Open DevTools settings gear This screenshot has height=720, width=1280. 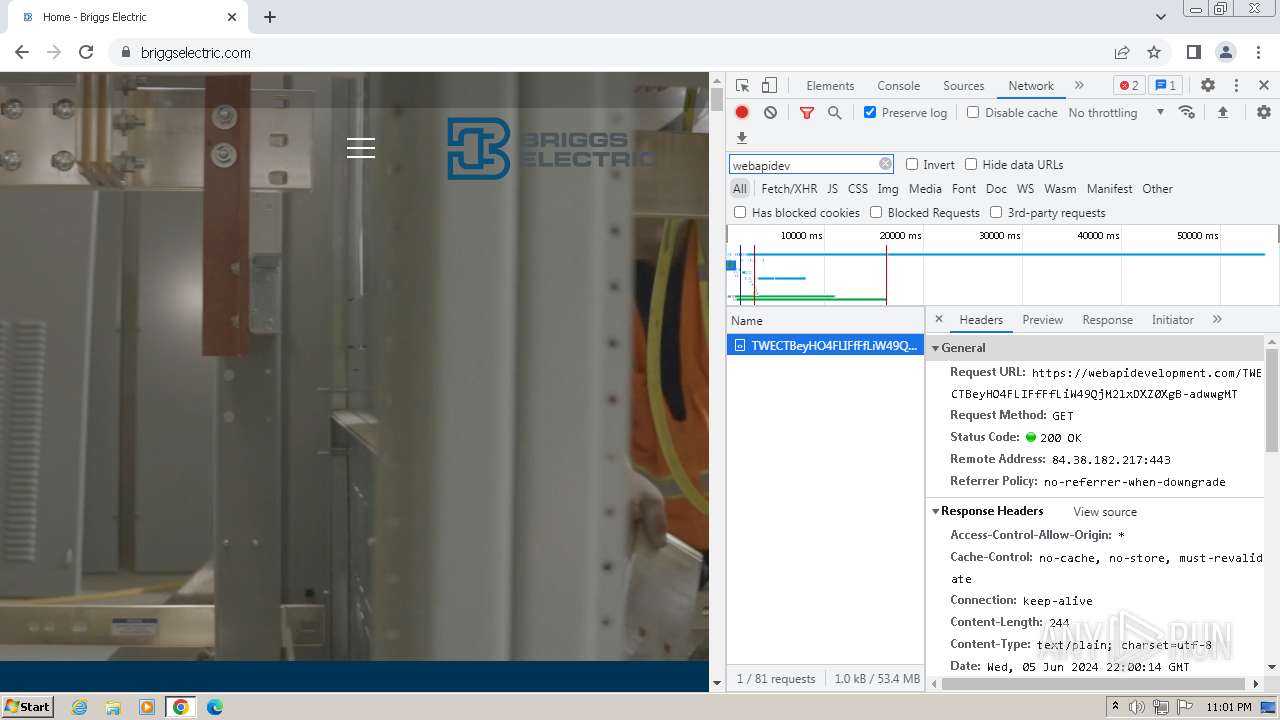click(x=1208, y=86)
